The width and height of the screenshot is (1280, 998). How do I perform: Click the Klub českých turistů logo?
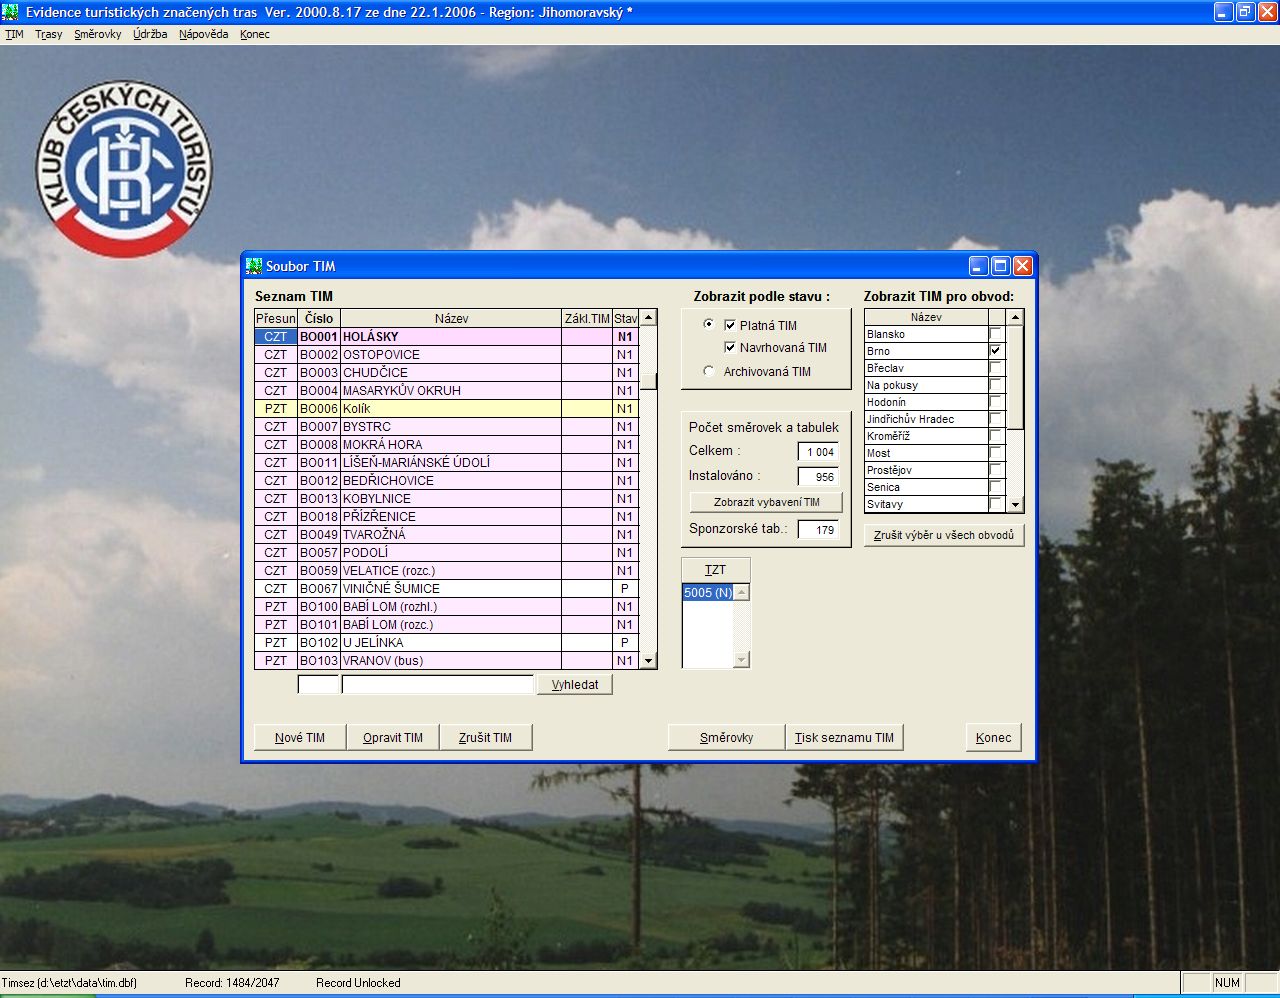pos(125,169)
